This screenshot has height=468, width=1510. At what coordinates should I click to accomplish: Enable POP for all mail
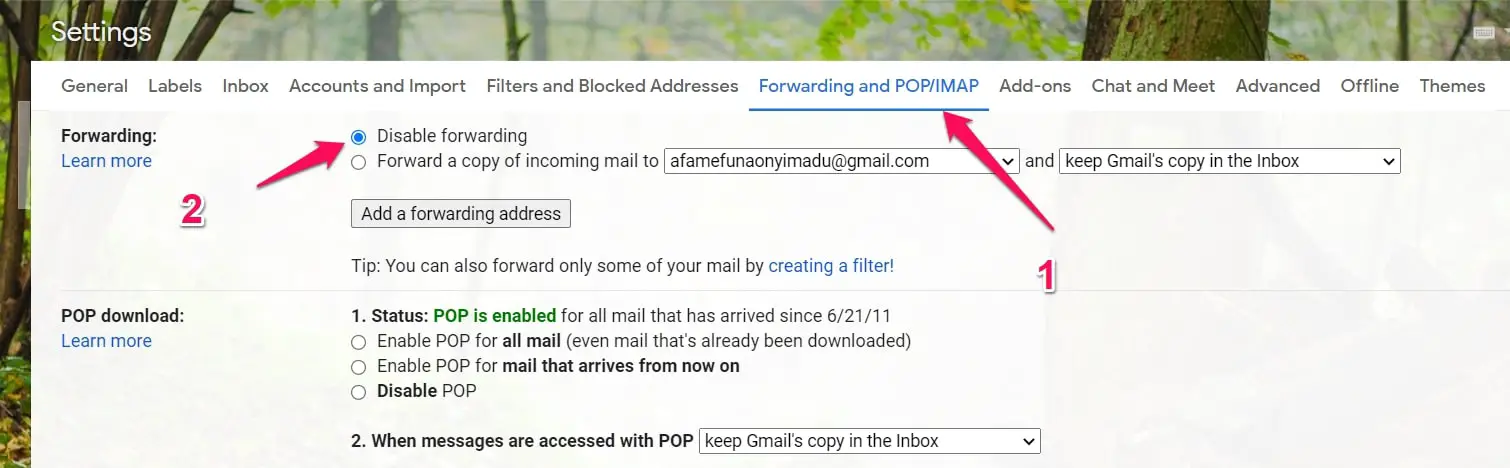pyautogui.click(x=358, y=341)
